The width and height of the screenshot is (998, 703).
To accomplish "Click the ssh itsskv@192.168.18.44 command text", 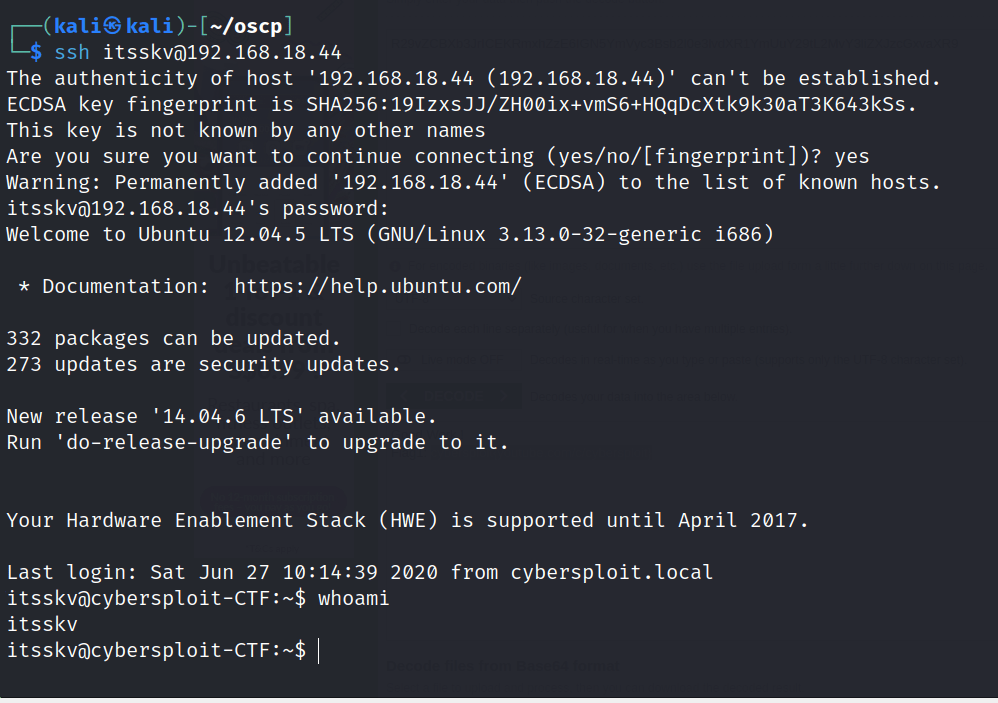I will pyautogui.click(x=198, y=52).
